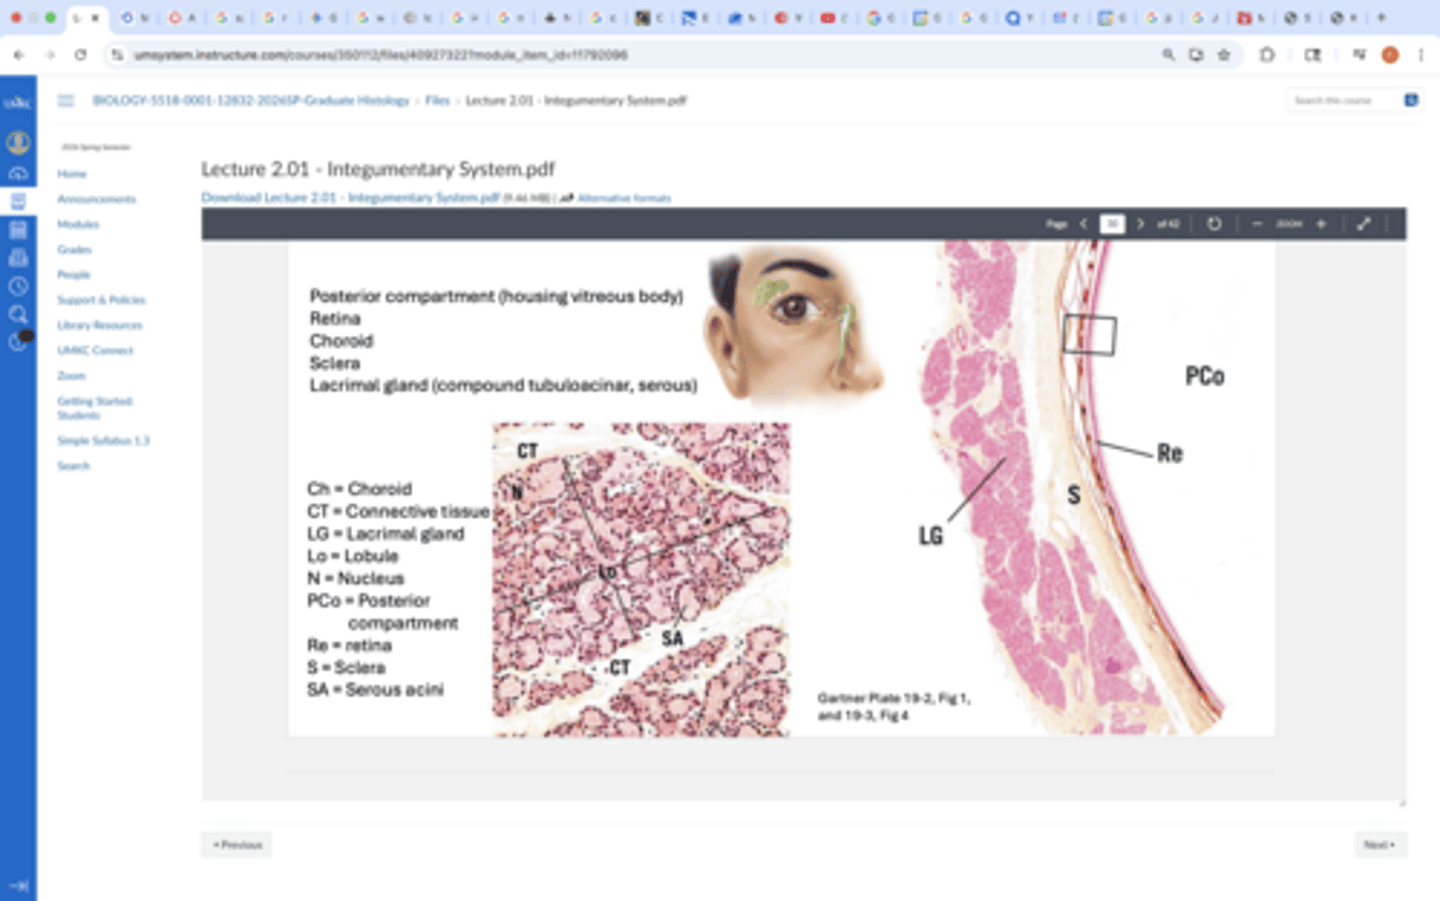Open Zoom in course navigation
1440x901 pixels.
[71, 376]
